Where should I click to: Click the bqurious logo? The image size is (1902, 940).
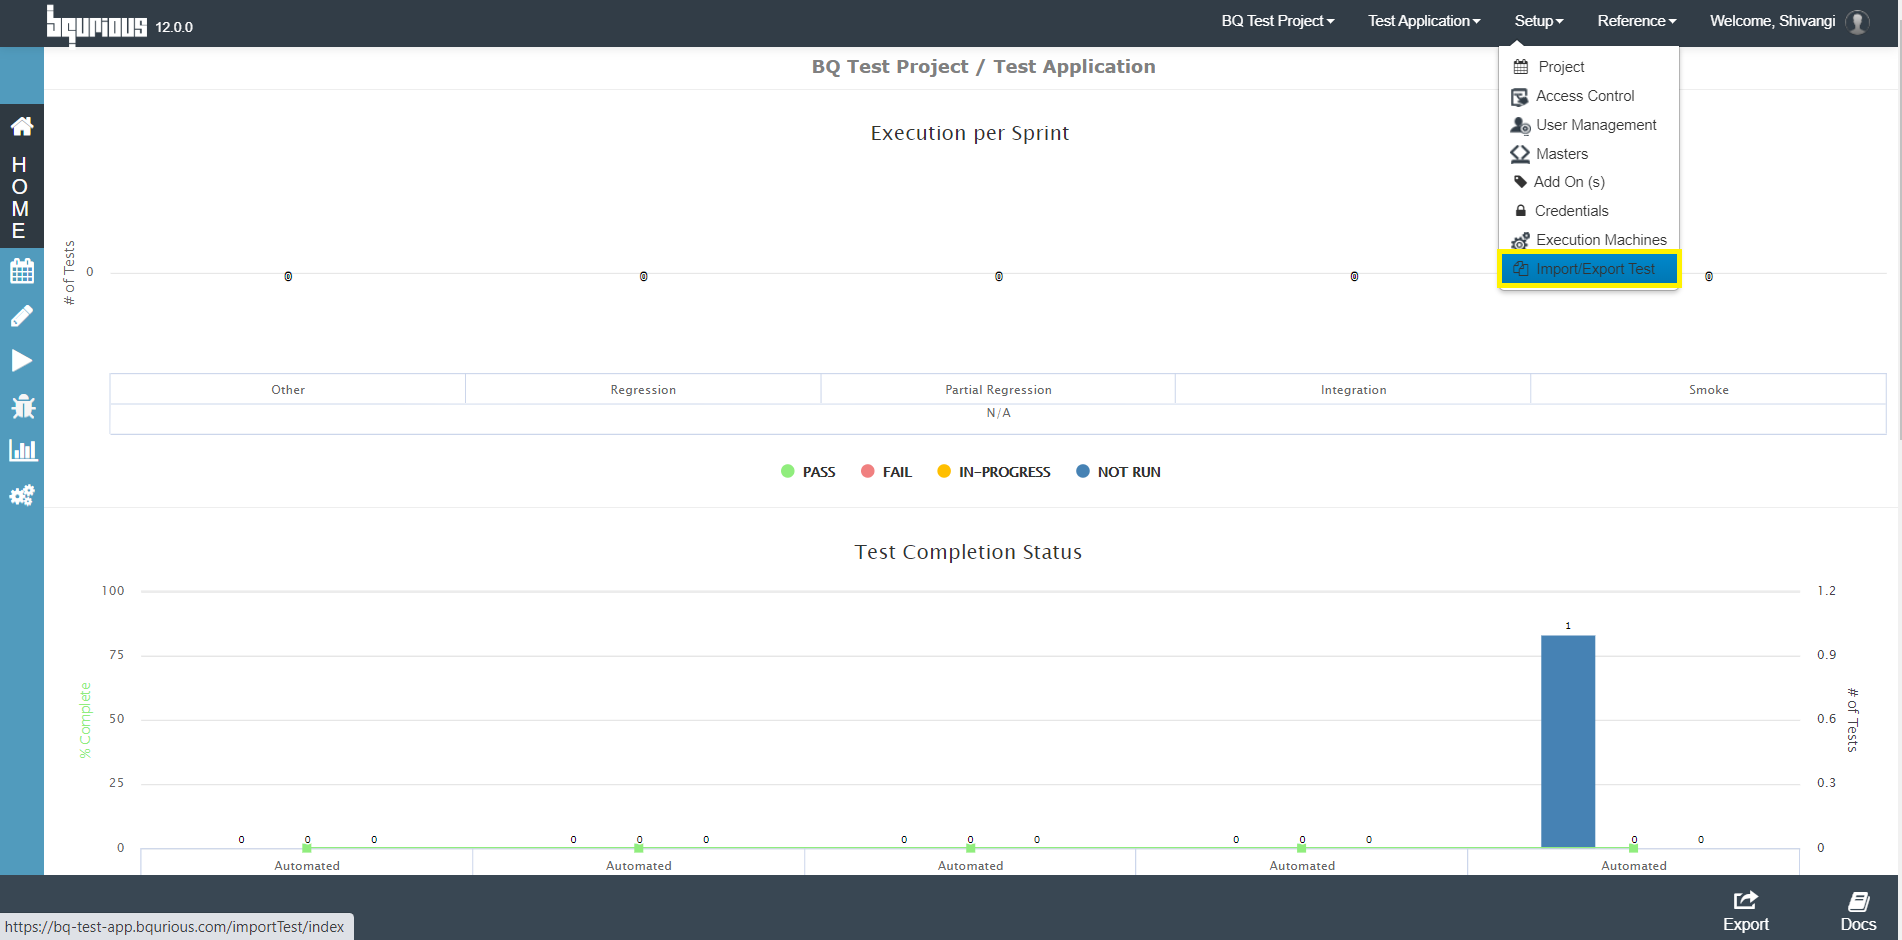coord(96,25)
